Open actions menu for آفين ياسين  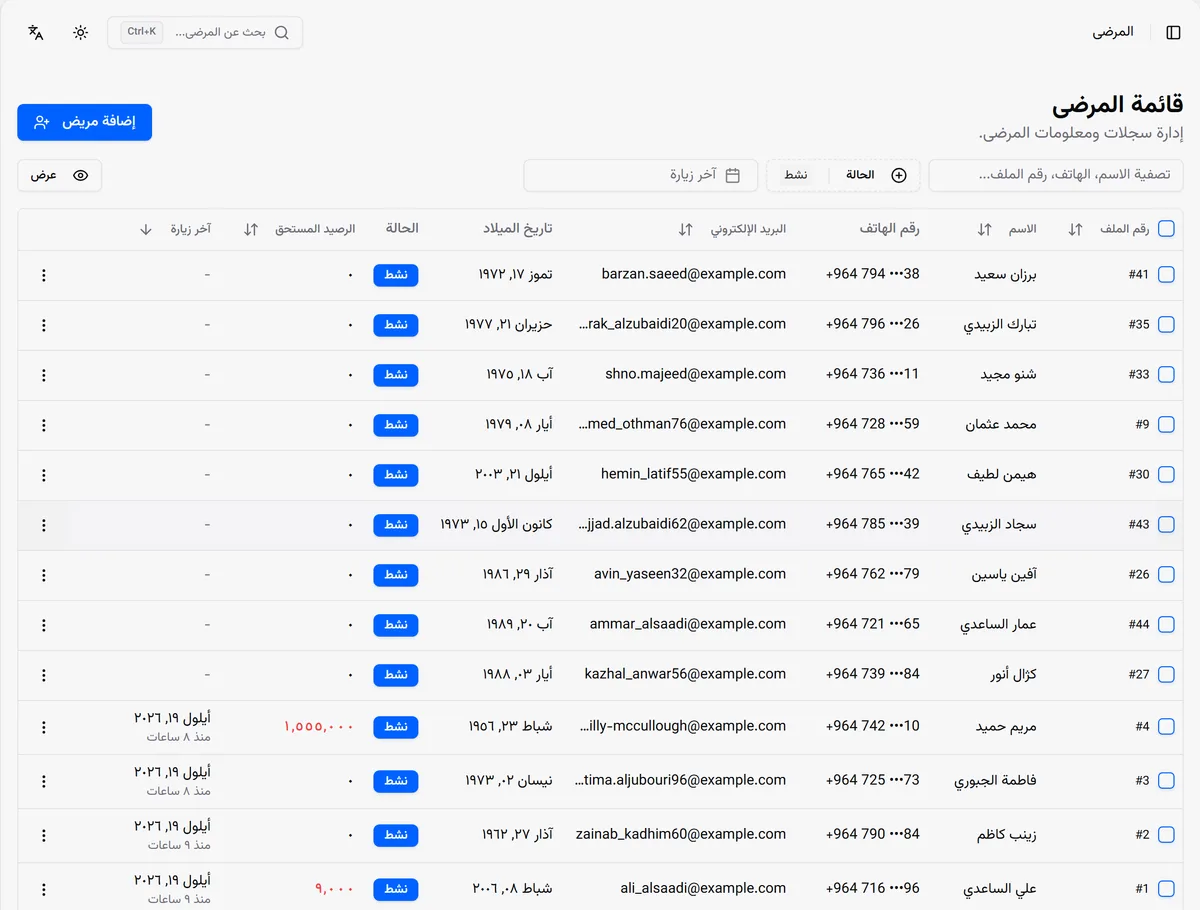(43, 575)
